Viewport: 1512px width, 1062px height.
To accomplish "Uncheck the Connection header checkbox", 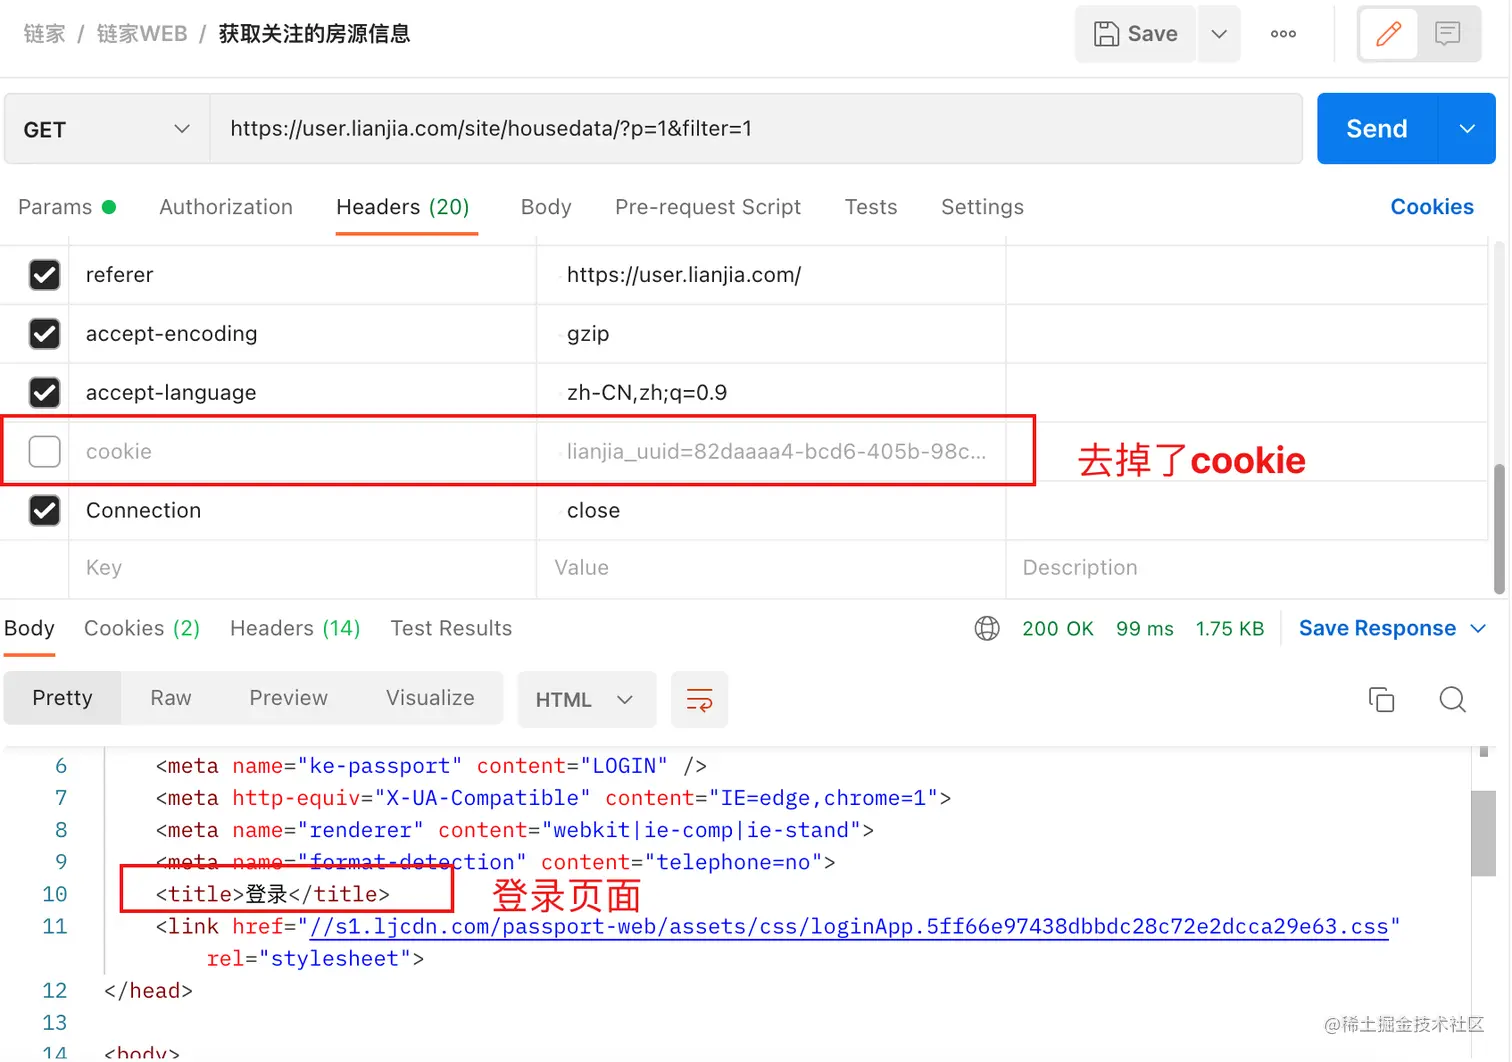I will [x=45, y=511].
